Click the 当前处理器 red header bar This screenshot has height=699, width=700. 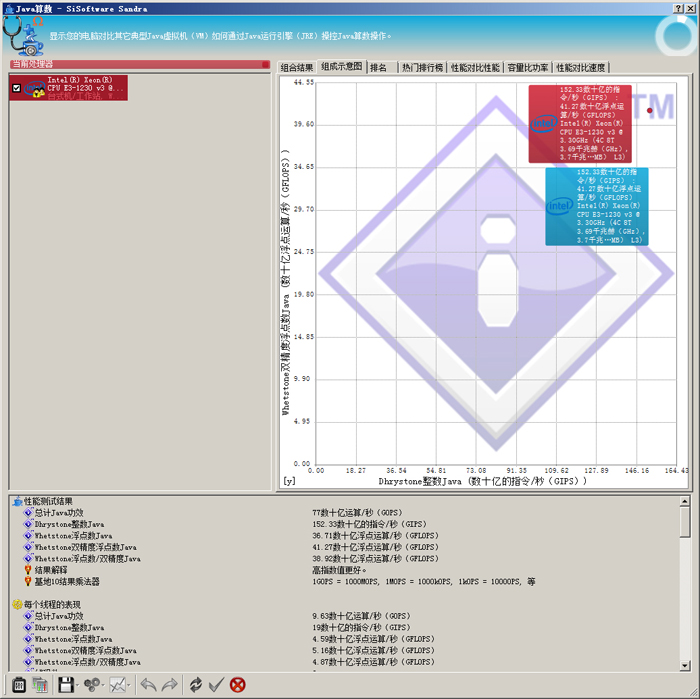140,64
